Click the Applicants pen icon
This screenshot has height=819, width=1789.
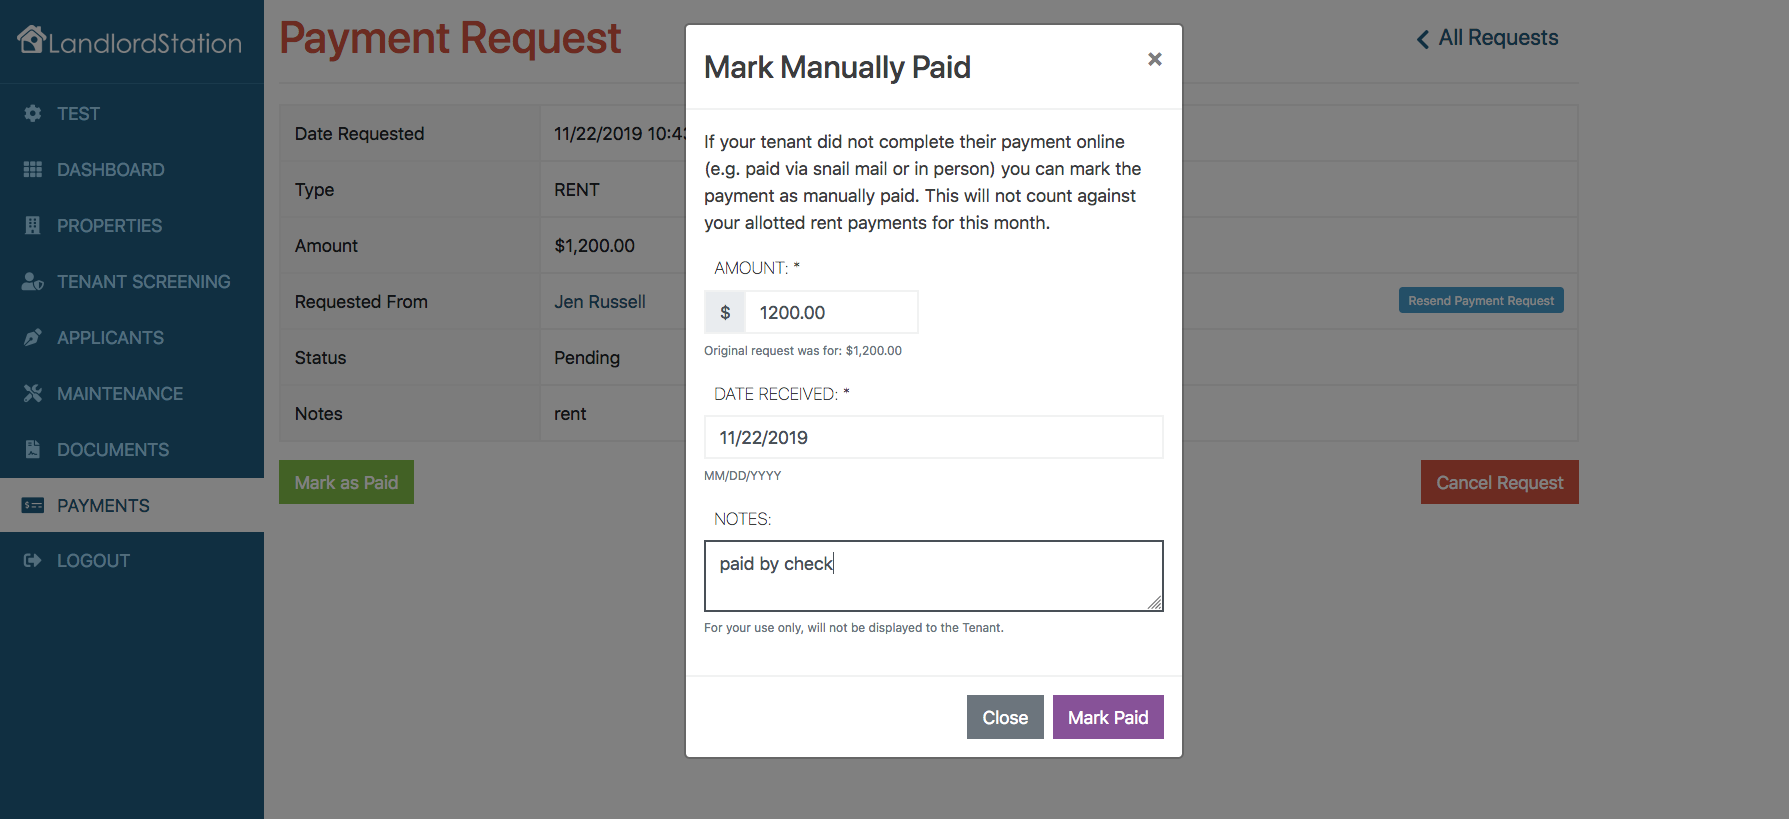tap(33, 338)
